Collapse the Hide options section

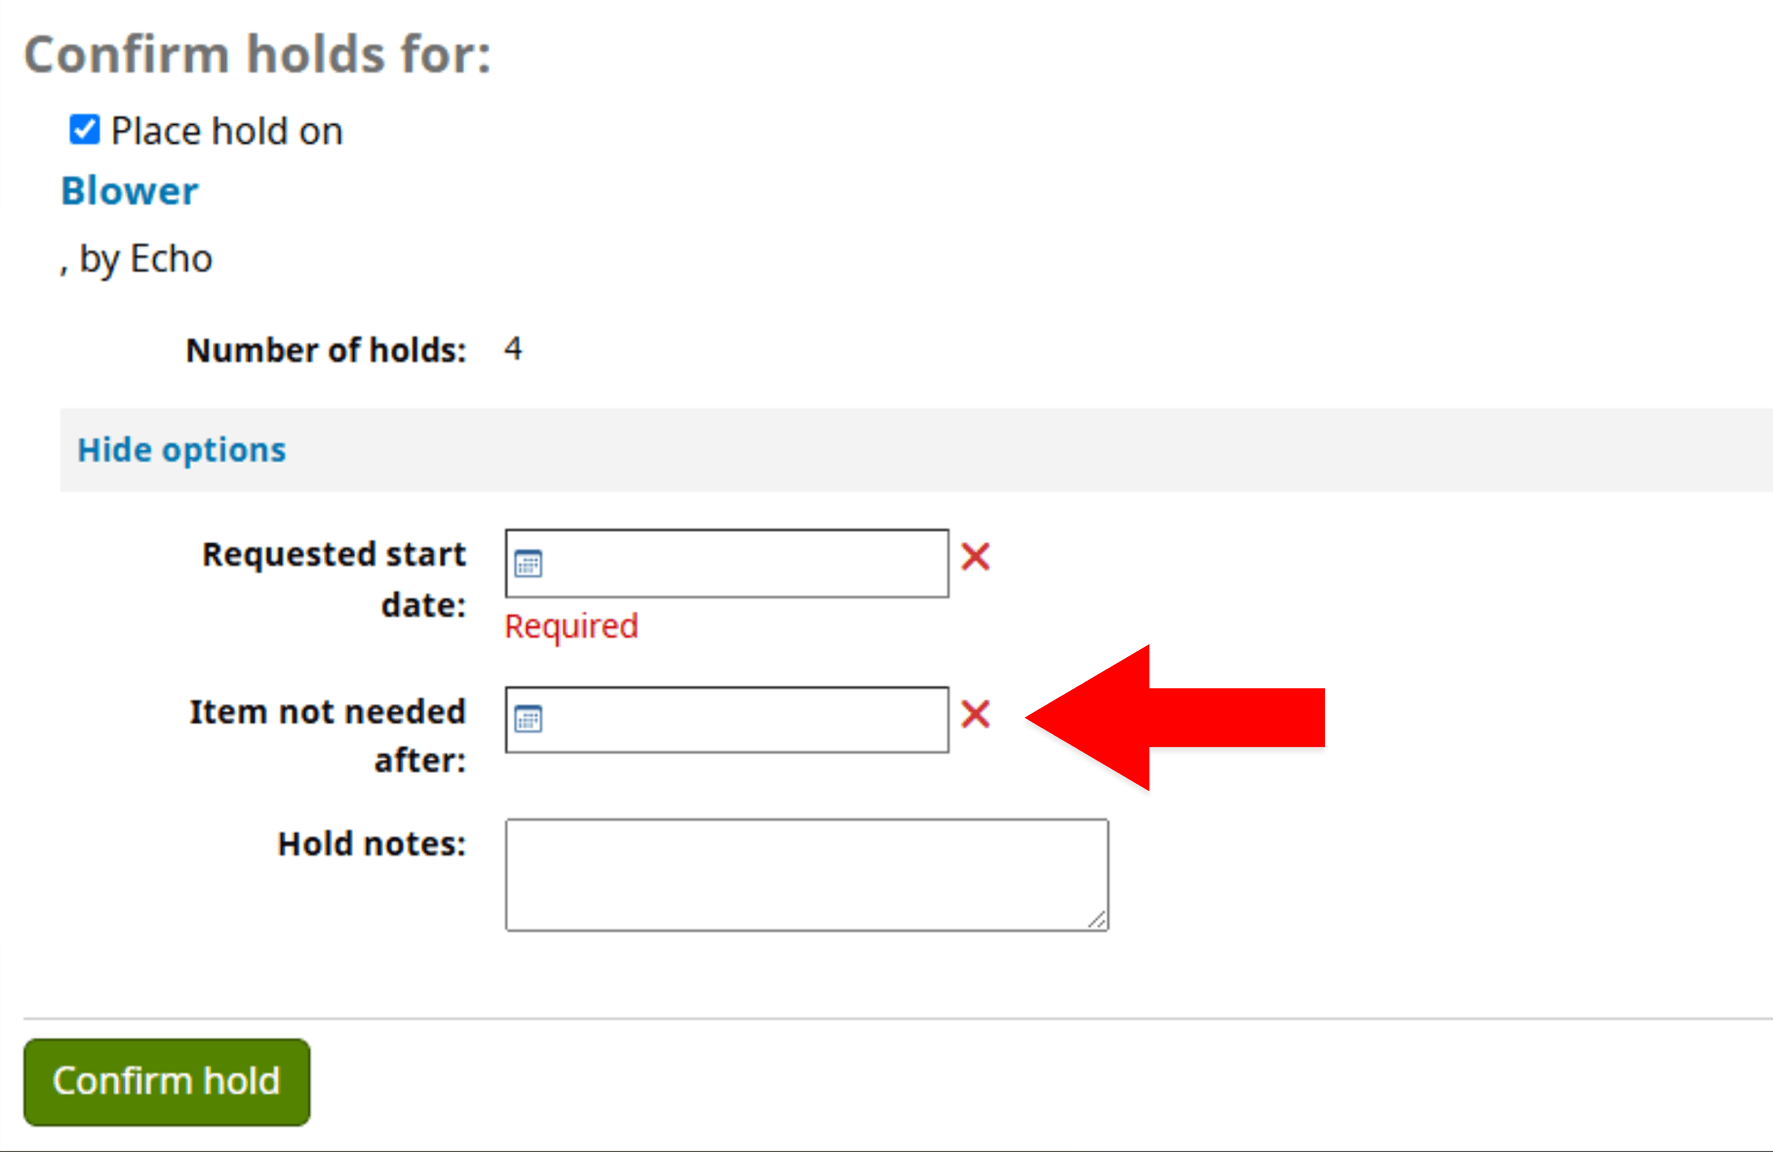(x=182, y=450)
